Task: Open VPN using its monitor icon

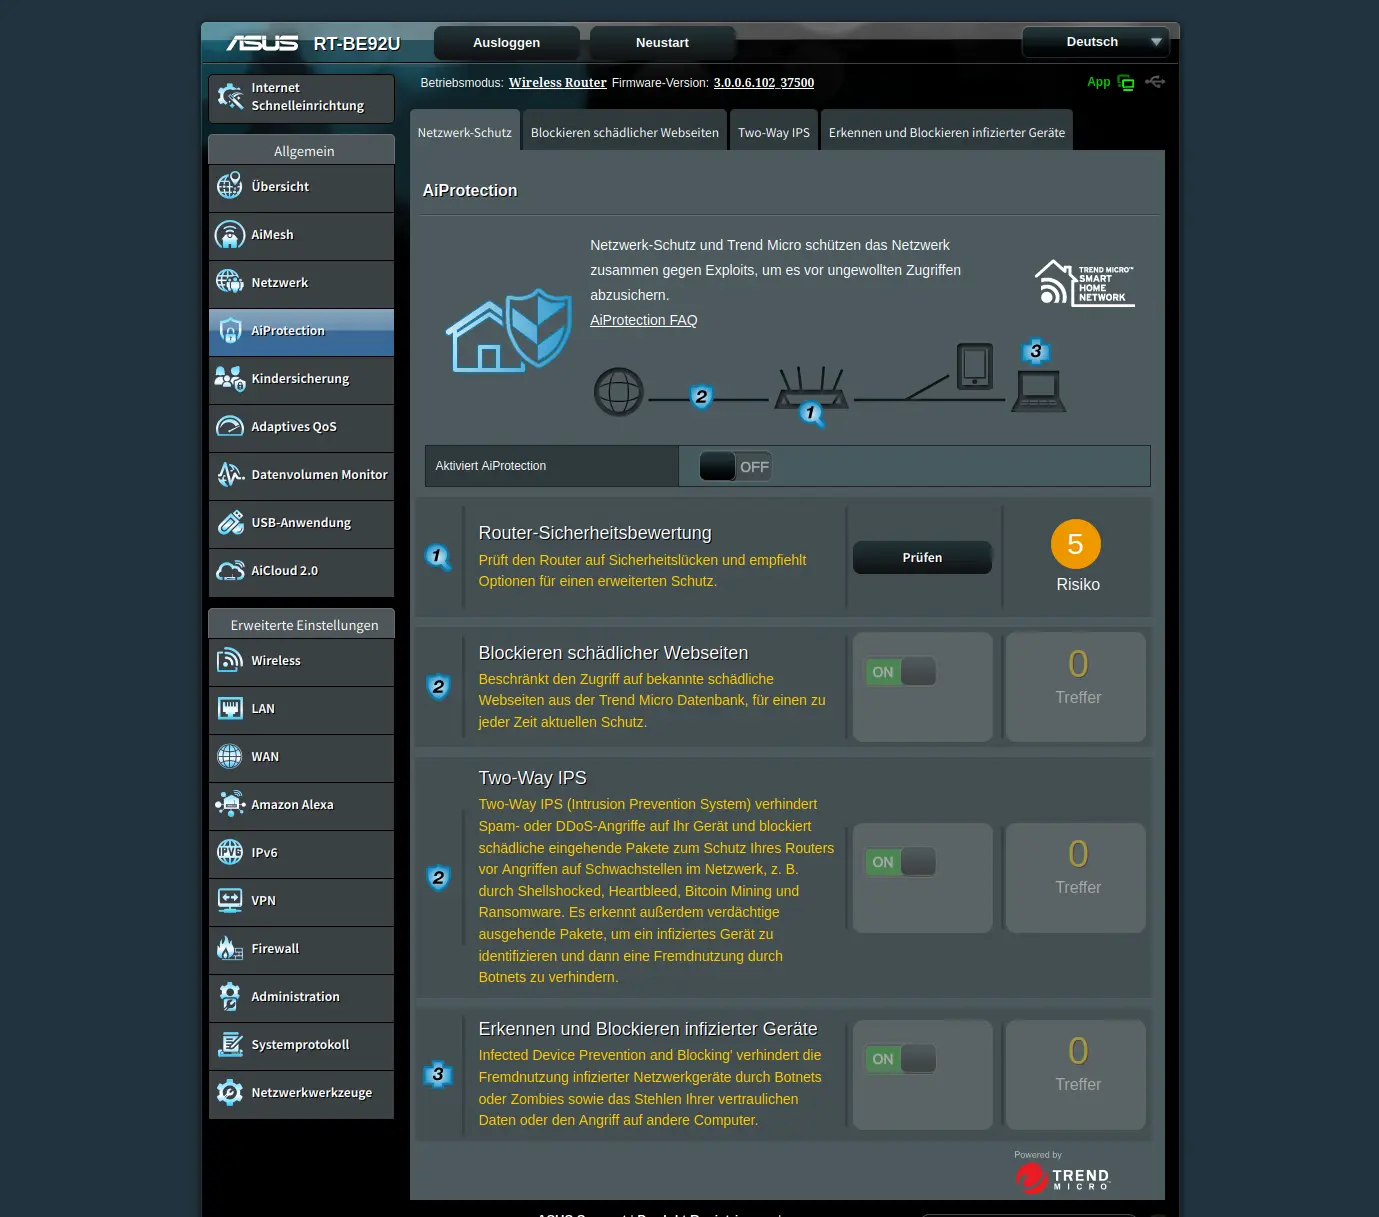Action: click(x=230, y=901)
